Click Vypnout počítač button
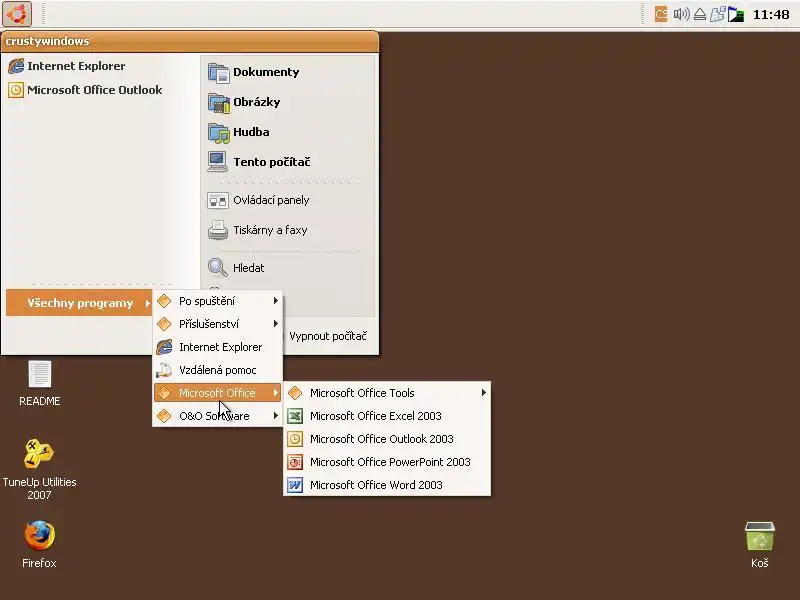This screenshot has height=600, width=800. click(x=328, y=336)
